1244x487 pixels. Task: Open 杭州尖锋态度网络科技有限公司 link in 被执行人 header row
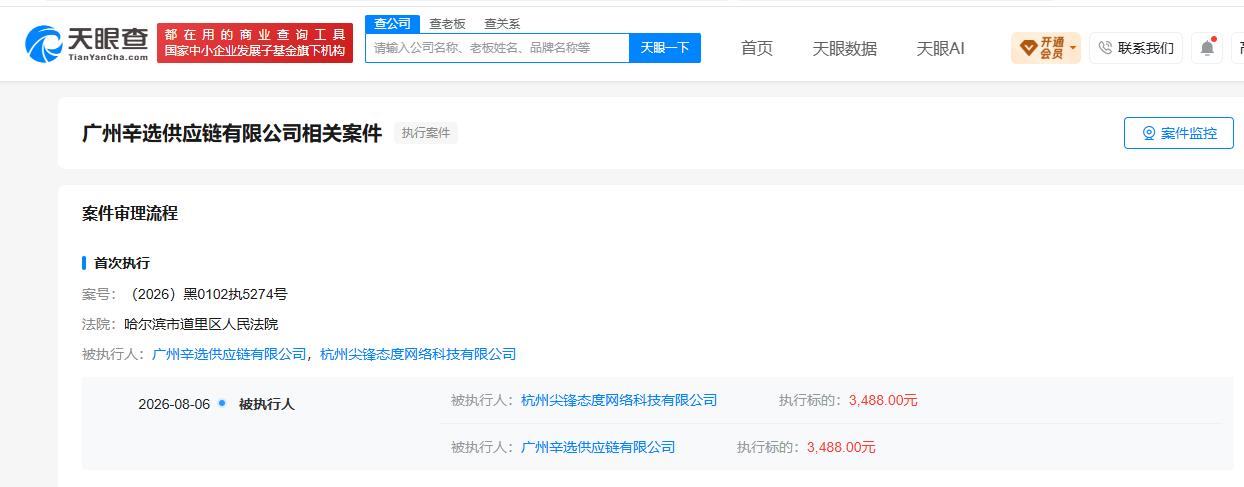418,354
